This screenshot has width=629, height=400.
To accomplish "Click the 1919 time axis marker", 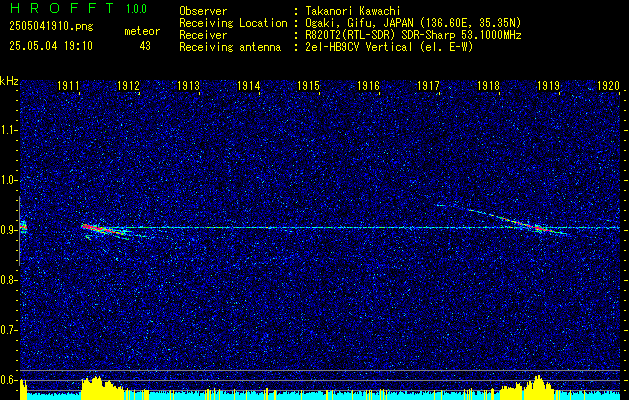I will (x=548, y=85).
